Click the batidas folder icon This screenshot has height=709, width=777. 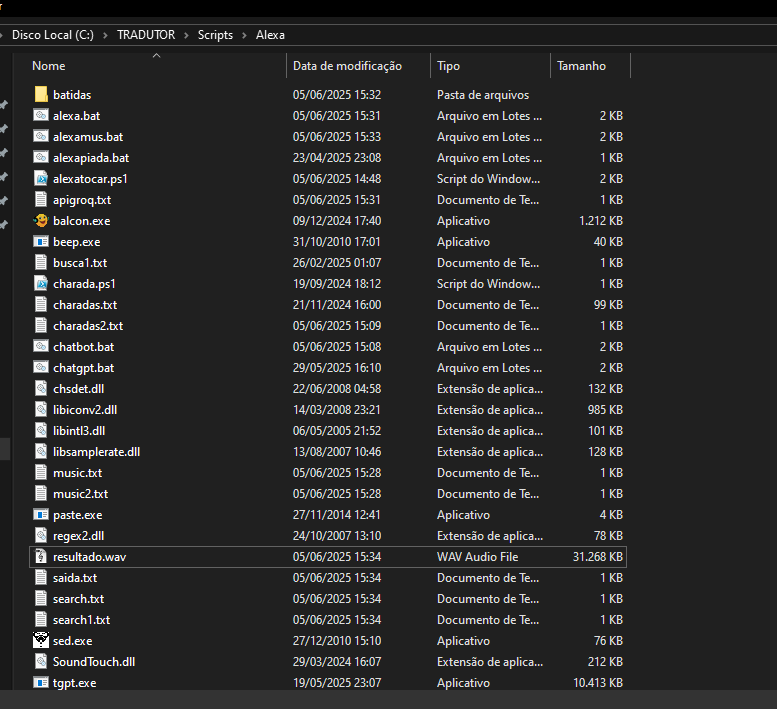[x=41, y=95]
